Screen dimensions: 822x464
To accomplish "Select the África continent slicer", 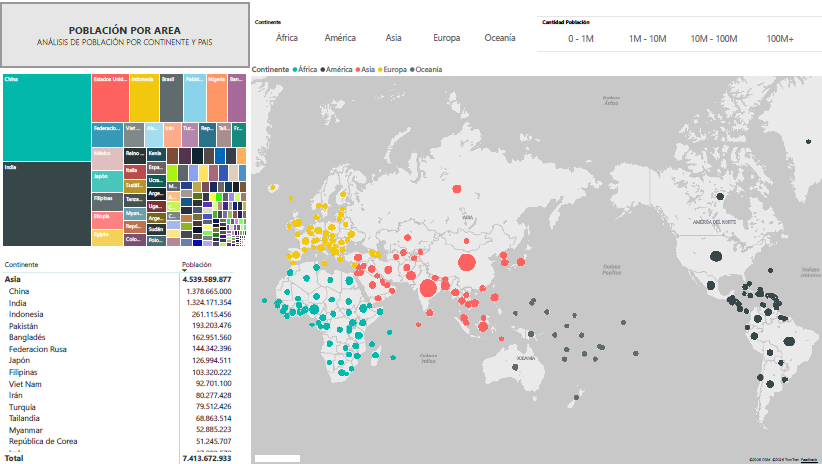I will 287,38.
